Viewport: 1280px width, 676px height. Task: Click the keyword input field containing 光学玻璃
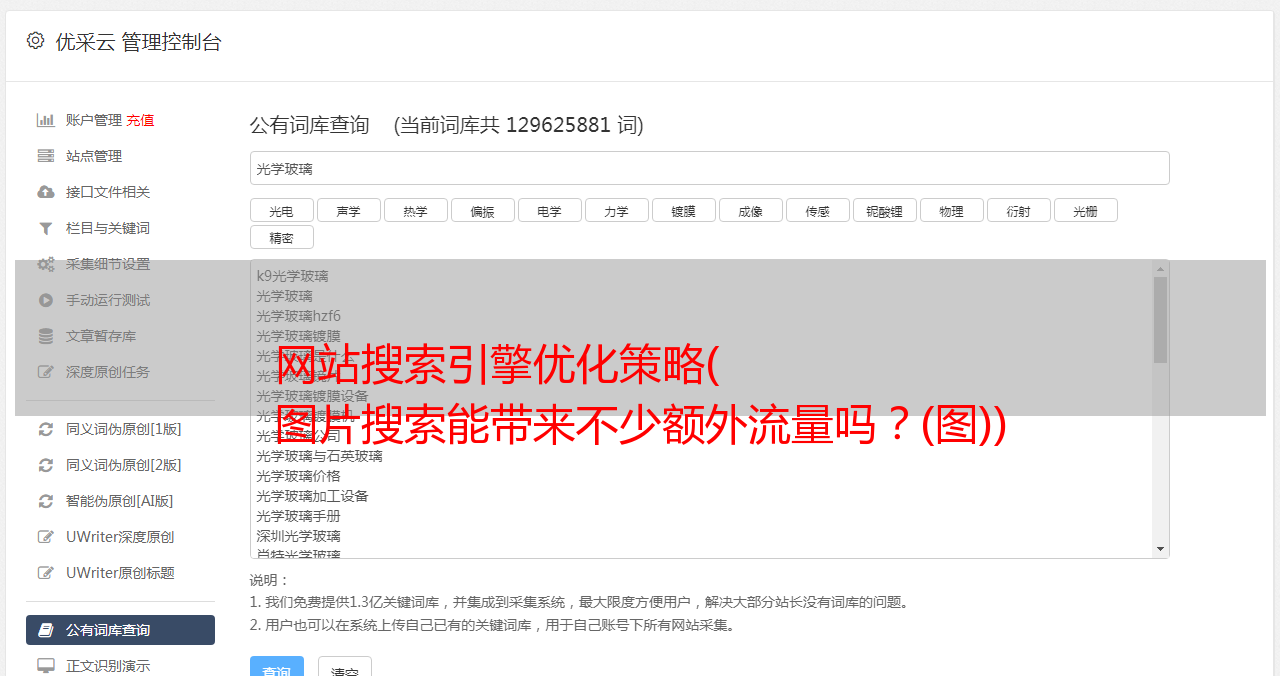[709, 168]
